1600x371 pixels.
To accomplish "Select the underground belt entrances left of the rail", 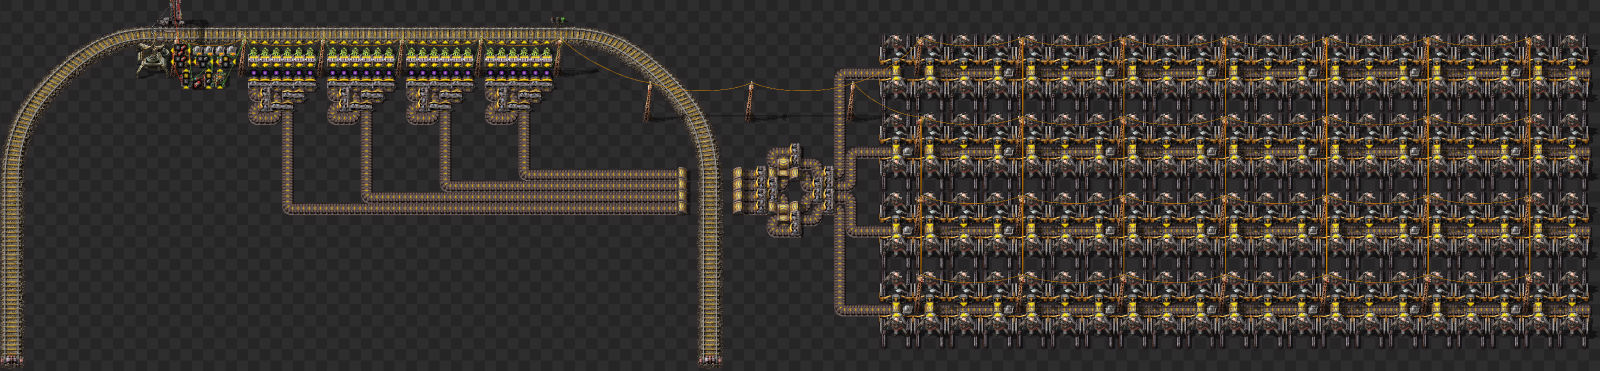I will click(x=683, y=190).
